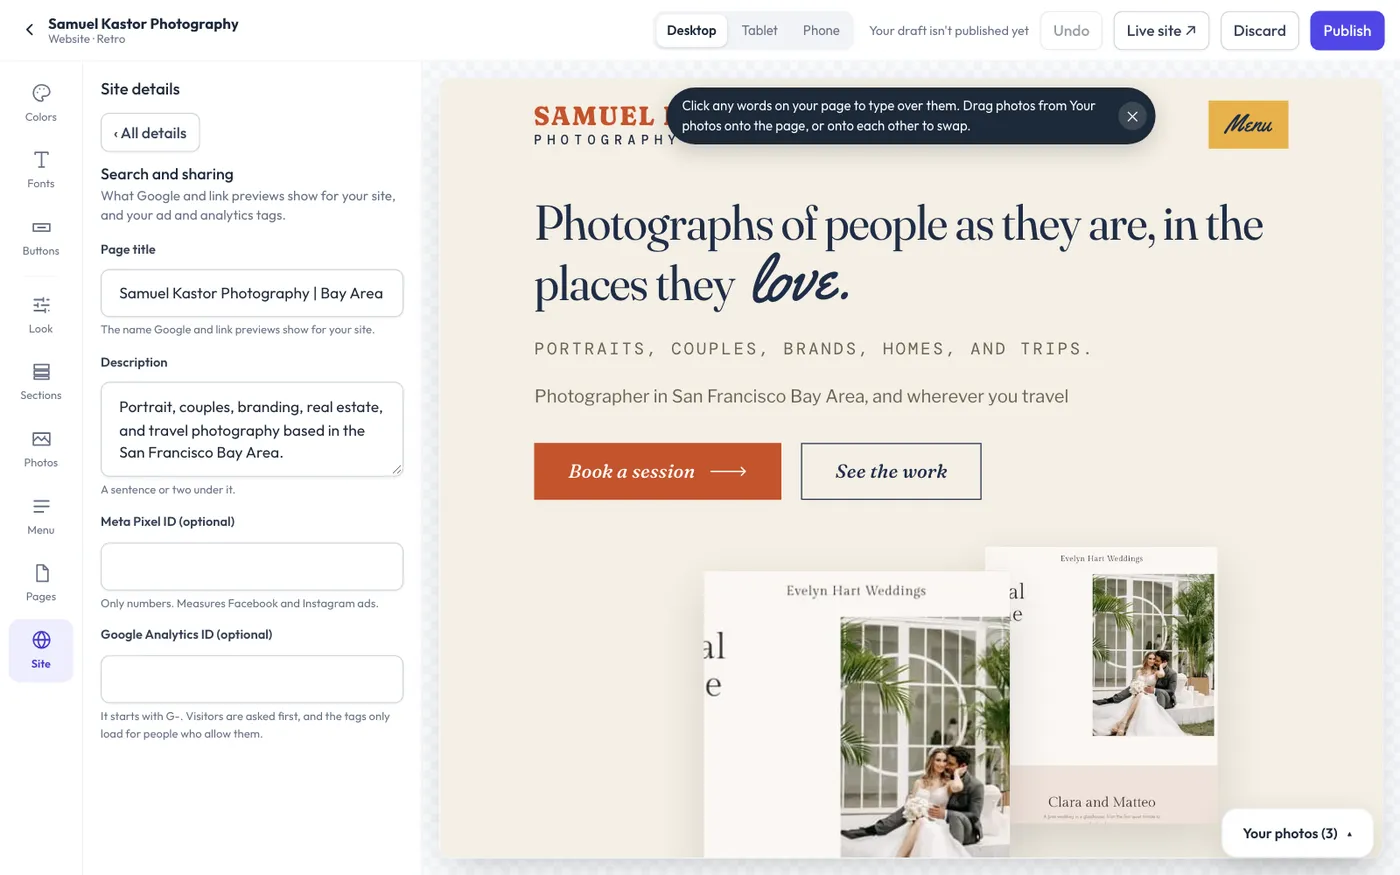Image resolution: width=1400 pixels, height=875 pixels.
Task: Expand the Your photos (3) tray
Action: (1297, 833)
